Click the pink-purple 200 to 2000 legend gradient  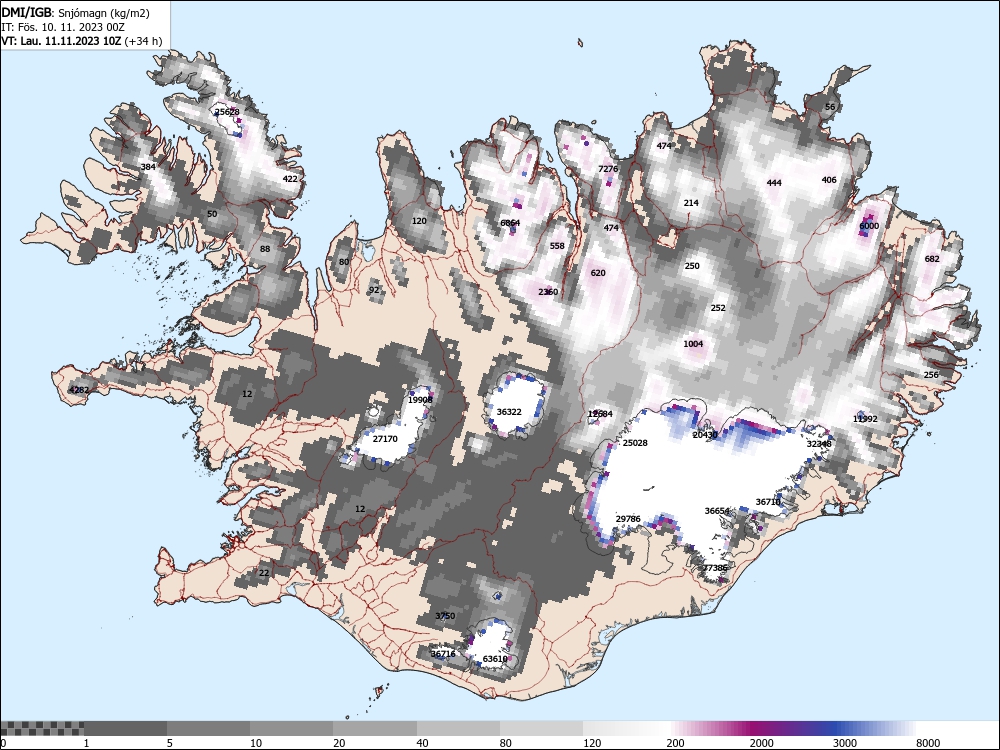[x=708, y=728]
